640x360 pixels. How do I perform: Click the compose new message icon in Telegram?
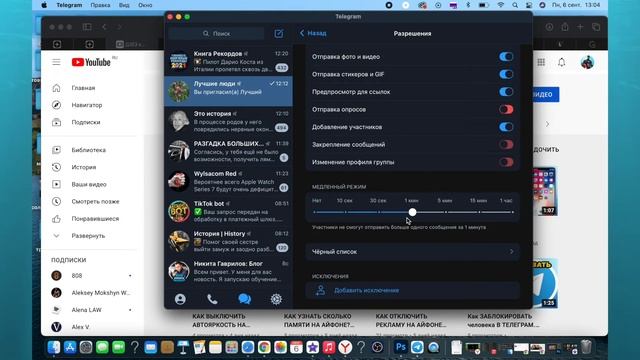(x=279, y=33)
